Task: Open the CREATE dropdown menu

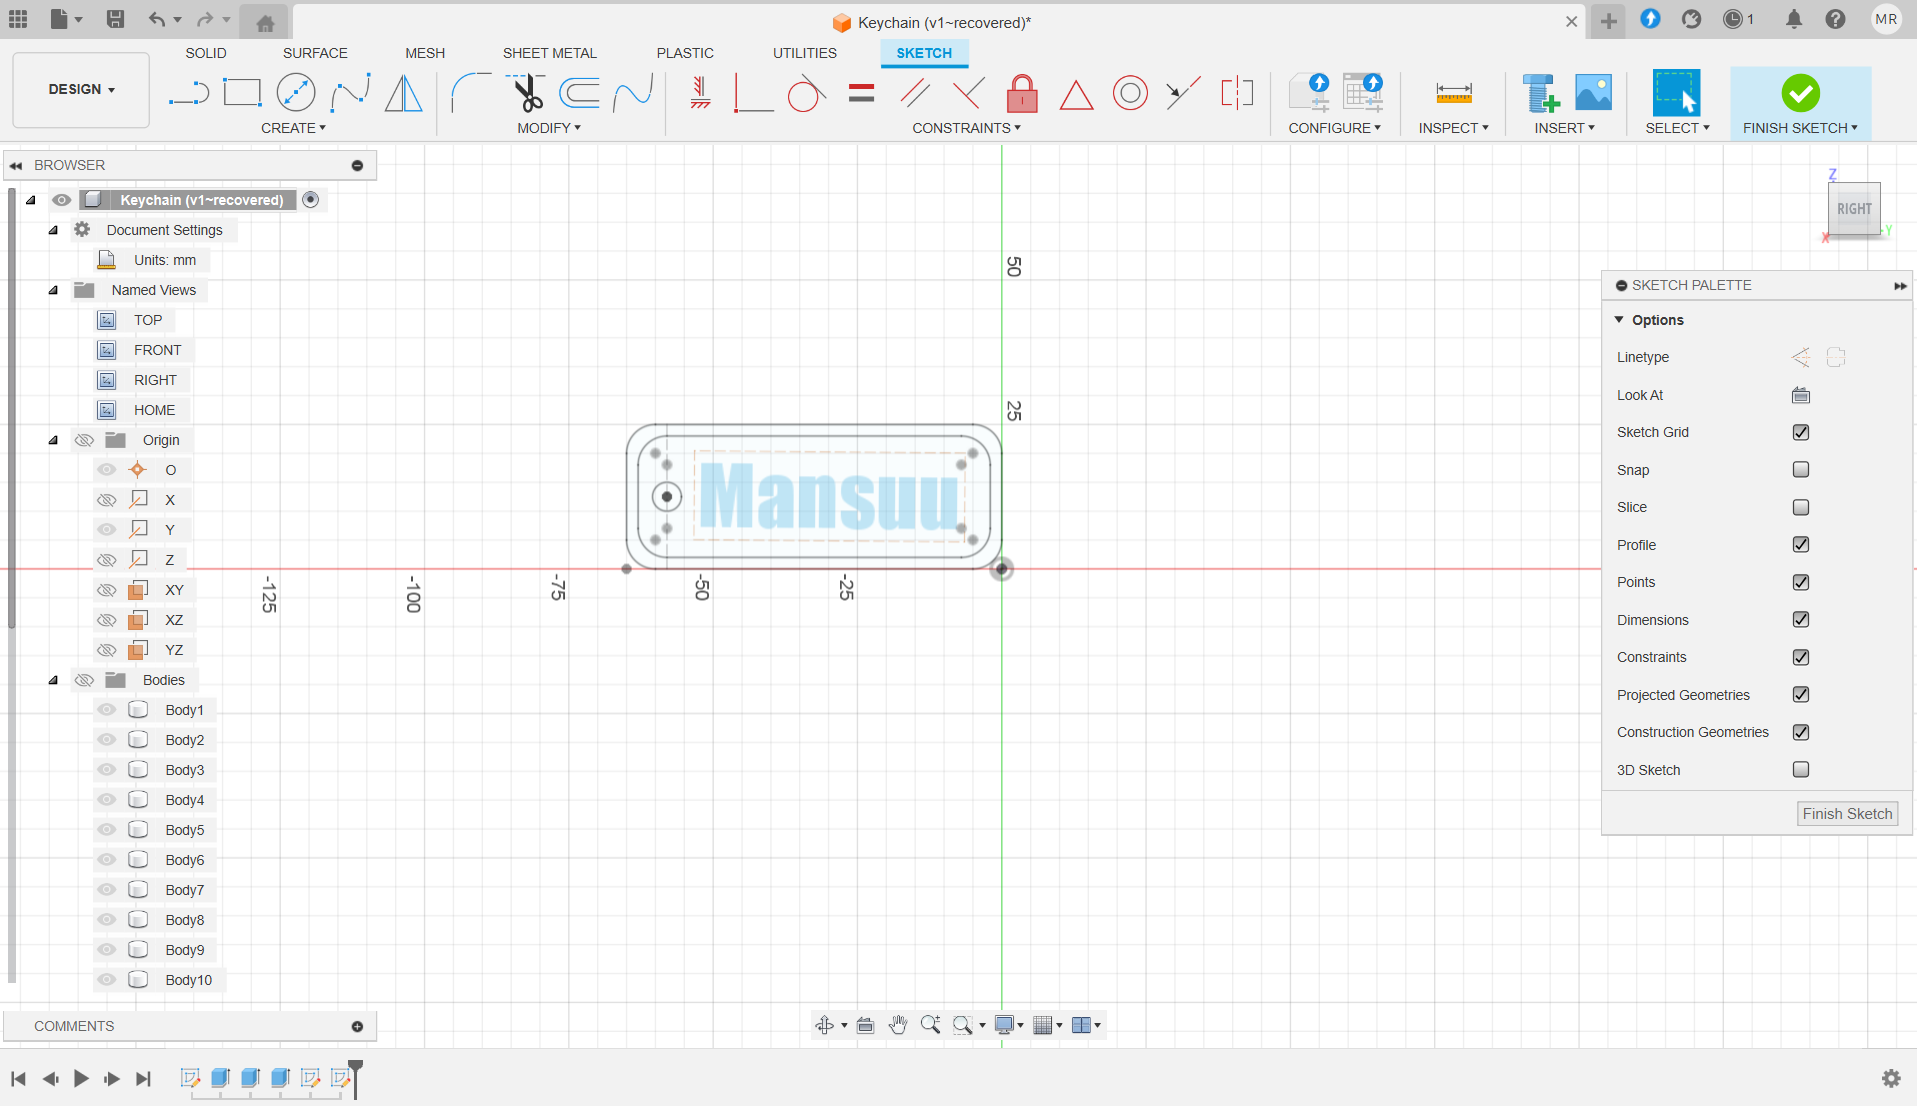Action: (x=293, y=128)
